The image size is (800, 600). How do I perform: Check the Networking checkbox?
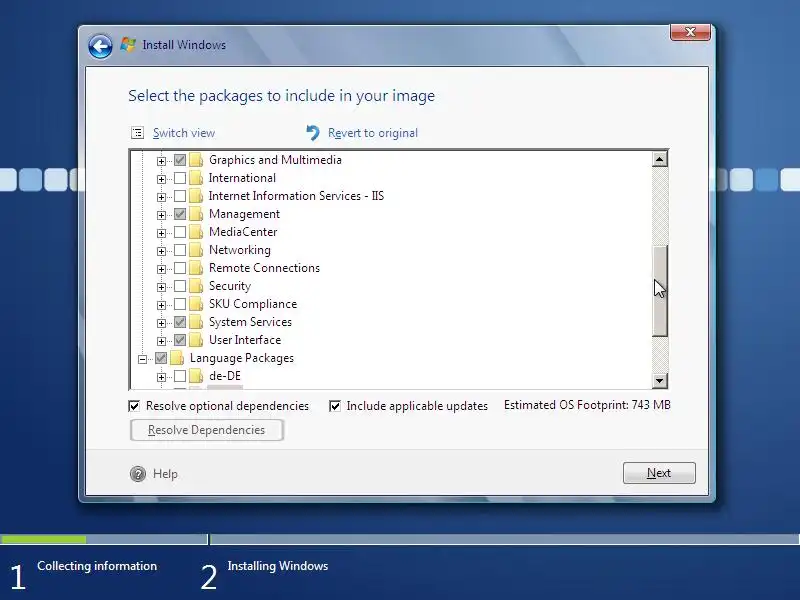tap(180, 250)
